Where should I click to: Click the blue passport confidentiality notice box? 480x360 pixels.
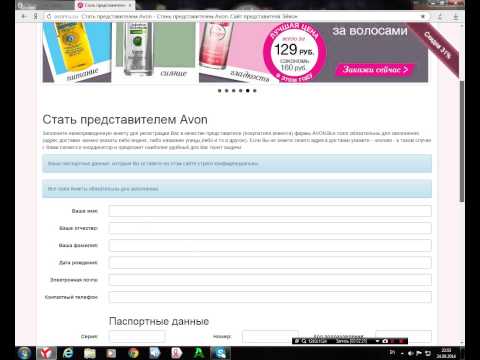(237, 164)
